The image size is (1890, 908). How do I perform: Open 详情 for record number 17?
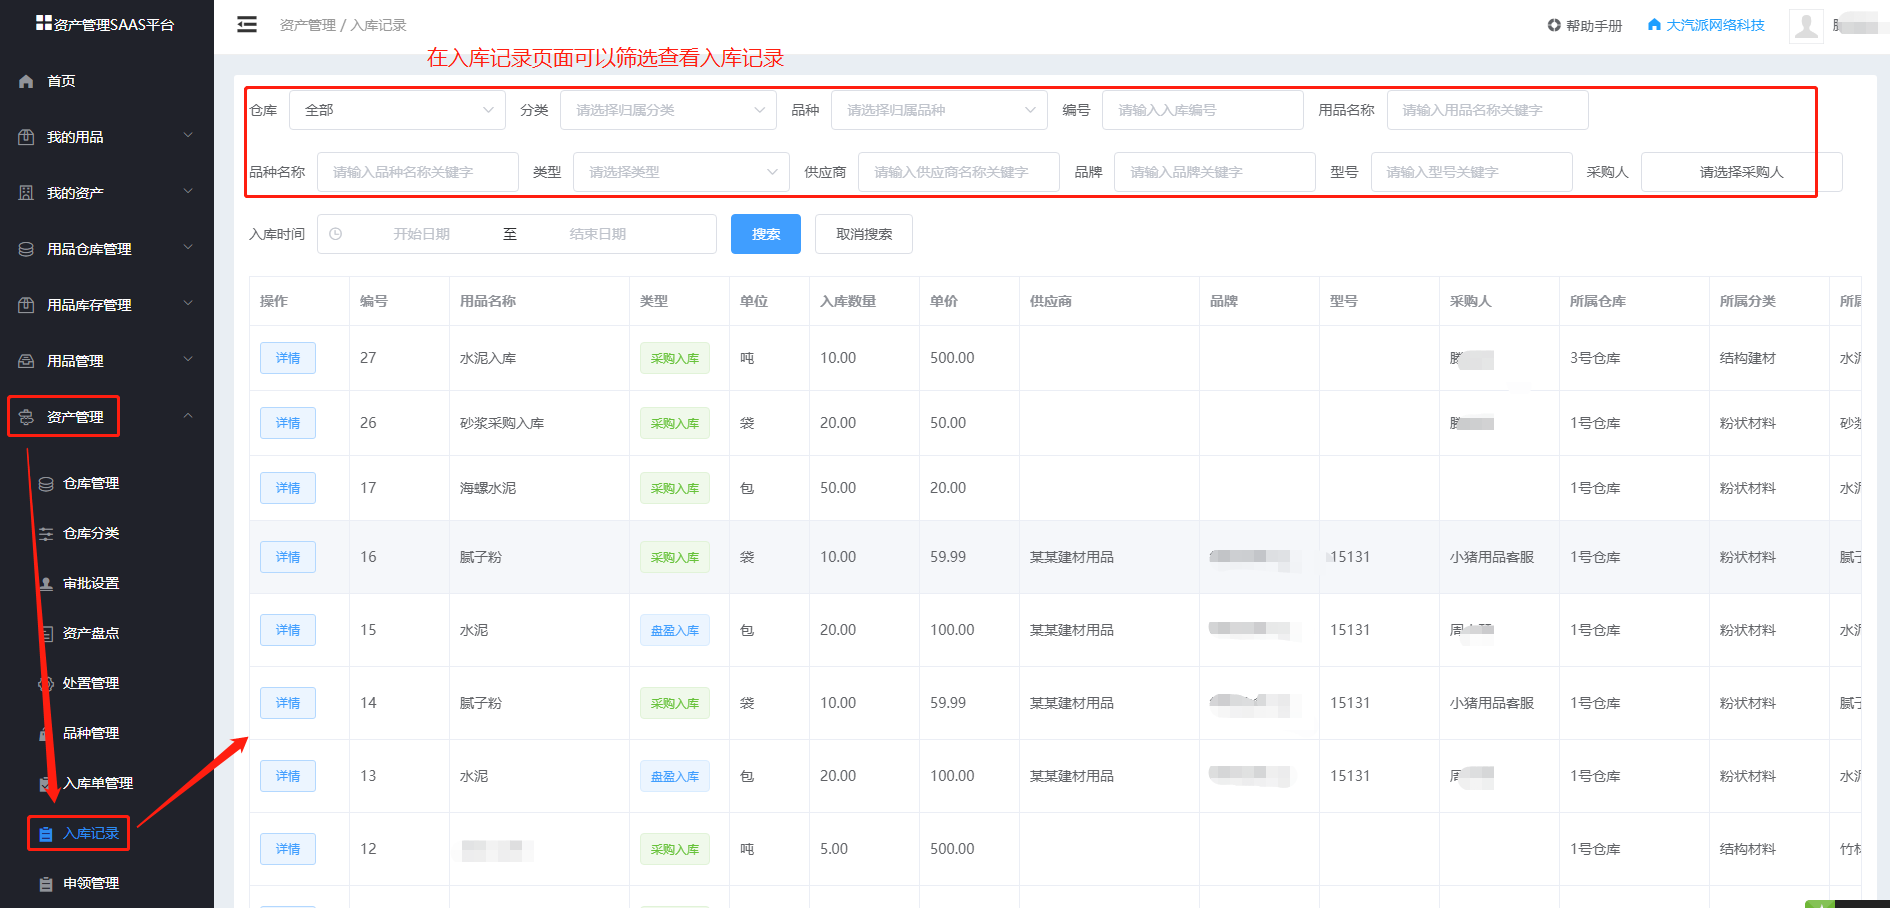tap(288, 488)
